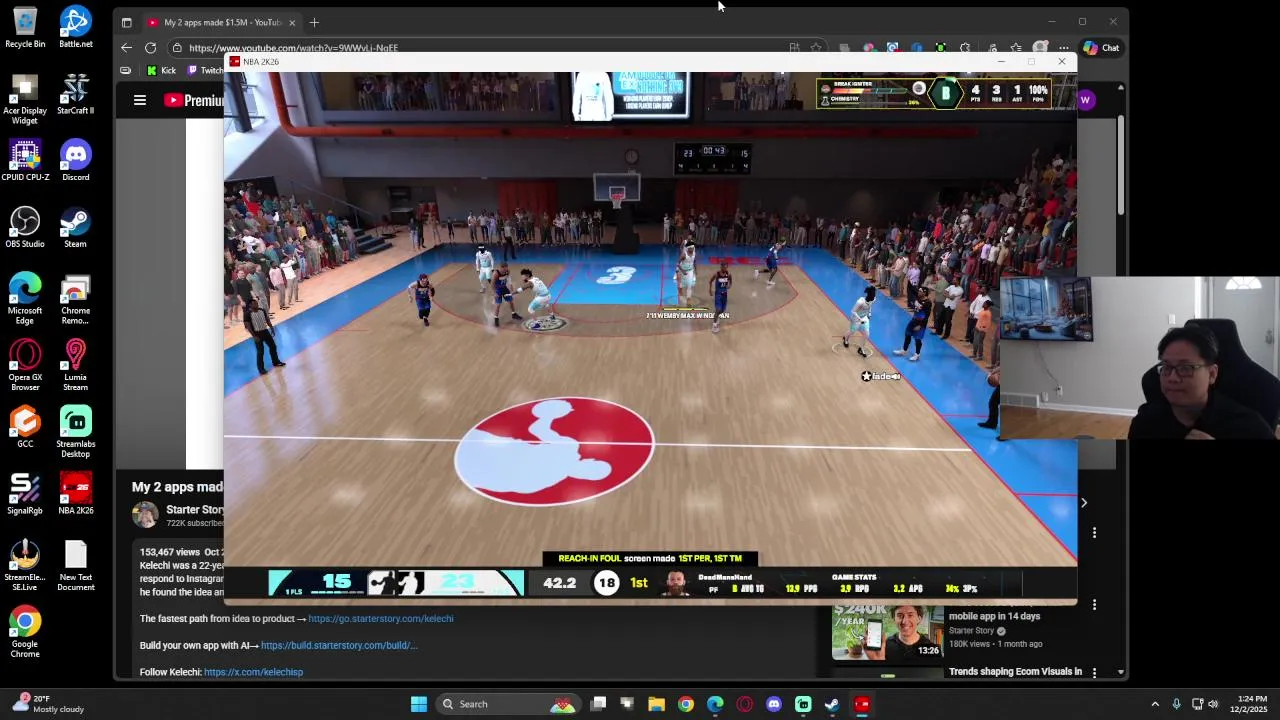Open Opera GX Browser desktop icon
1280x720 pixels.
(25, 366)
